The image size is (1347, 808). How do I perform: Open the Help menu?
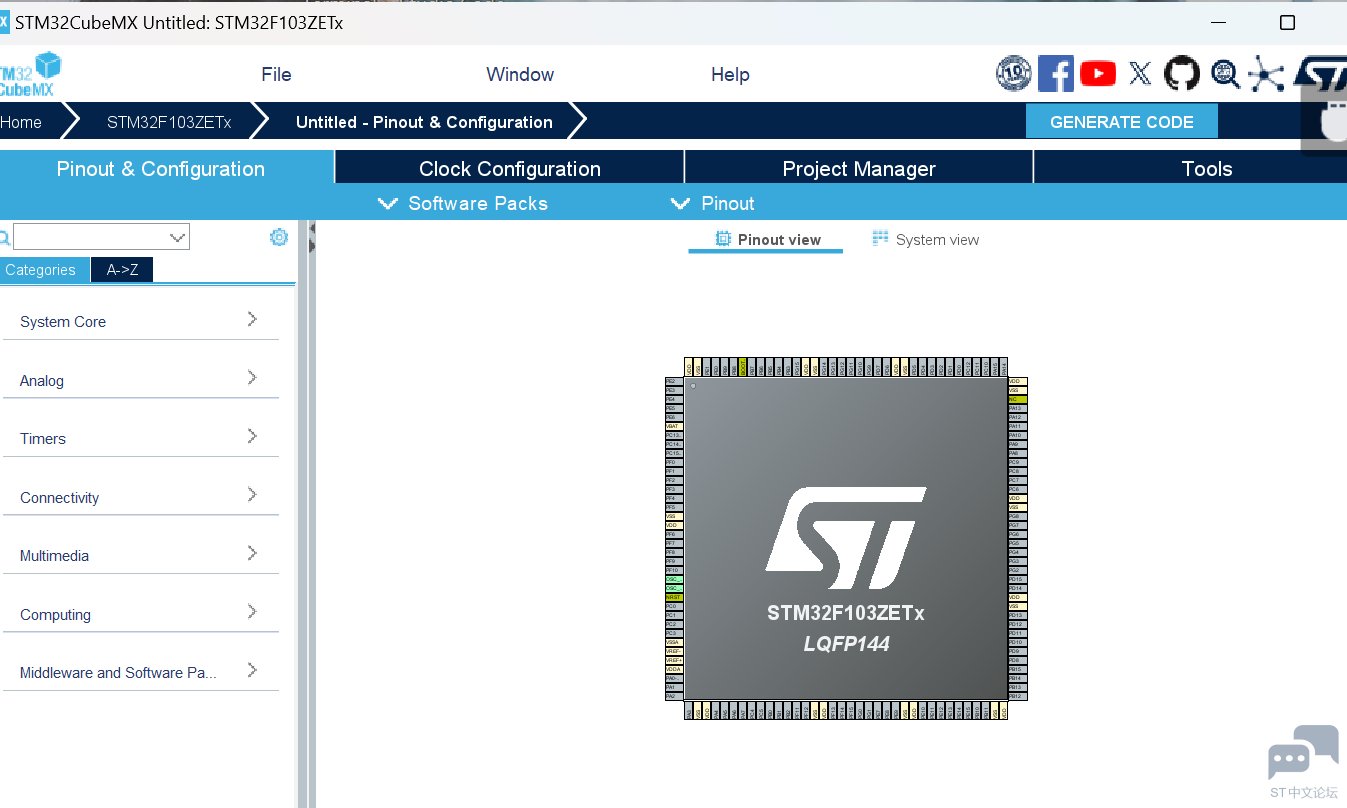(x=730, y=74)
